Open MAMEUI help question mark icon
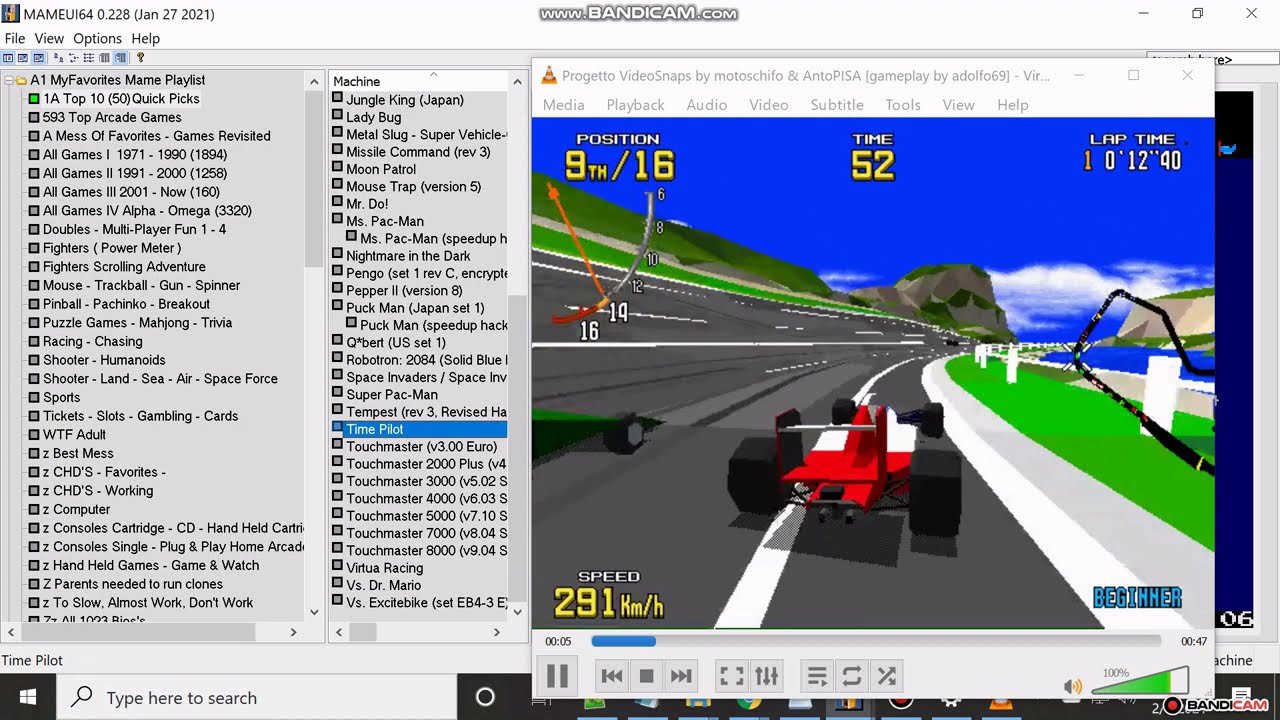The image size is (1280, 720). (140, 58)
